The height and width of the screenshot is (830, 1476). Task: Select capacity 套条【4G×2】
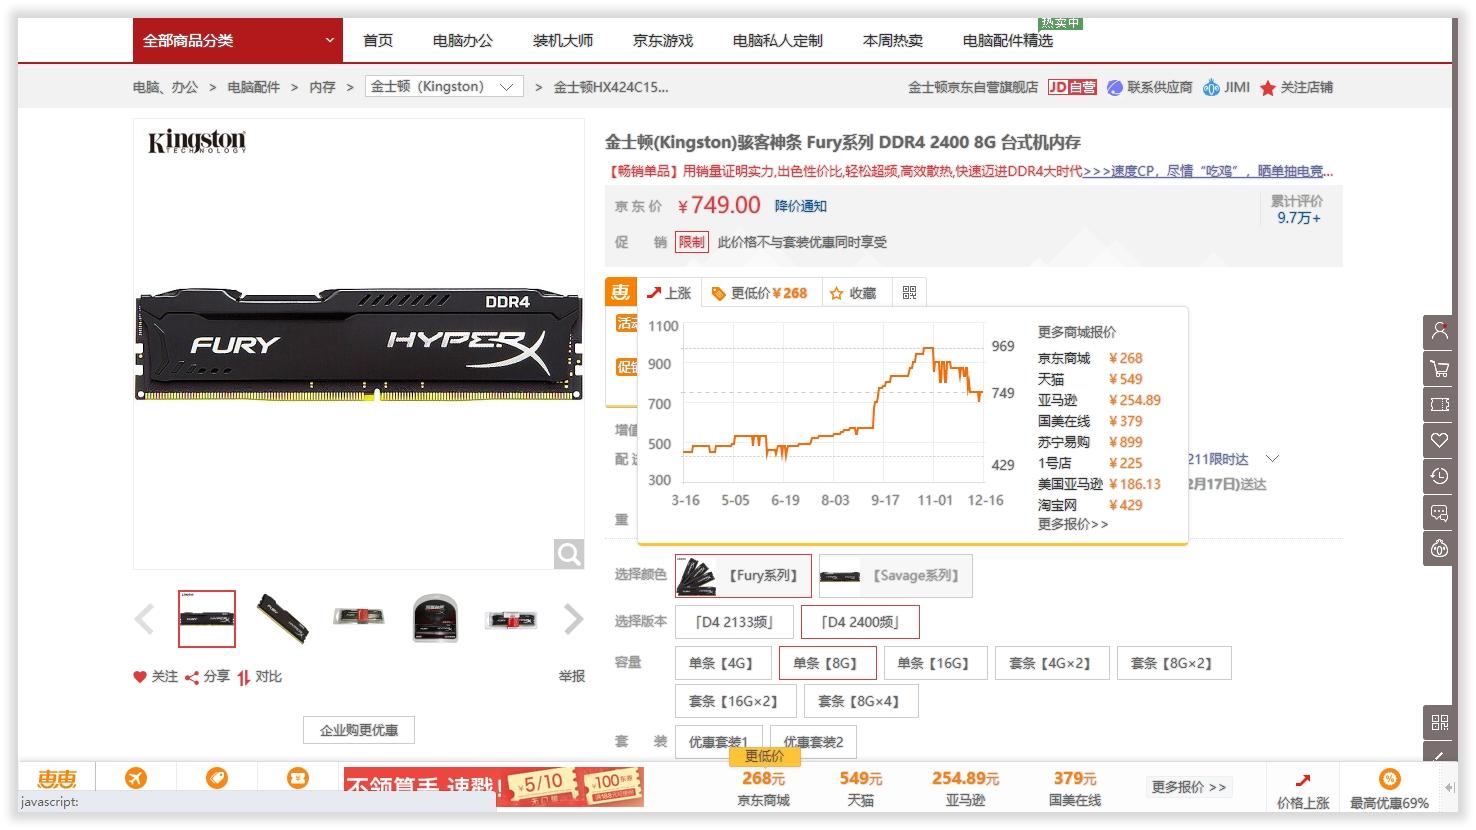[x=1052, y=663]
